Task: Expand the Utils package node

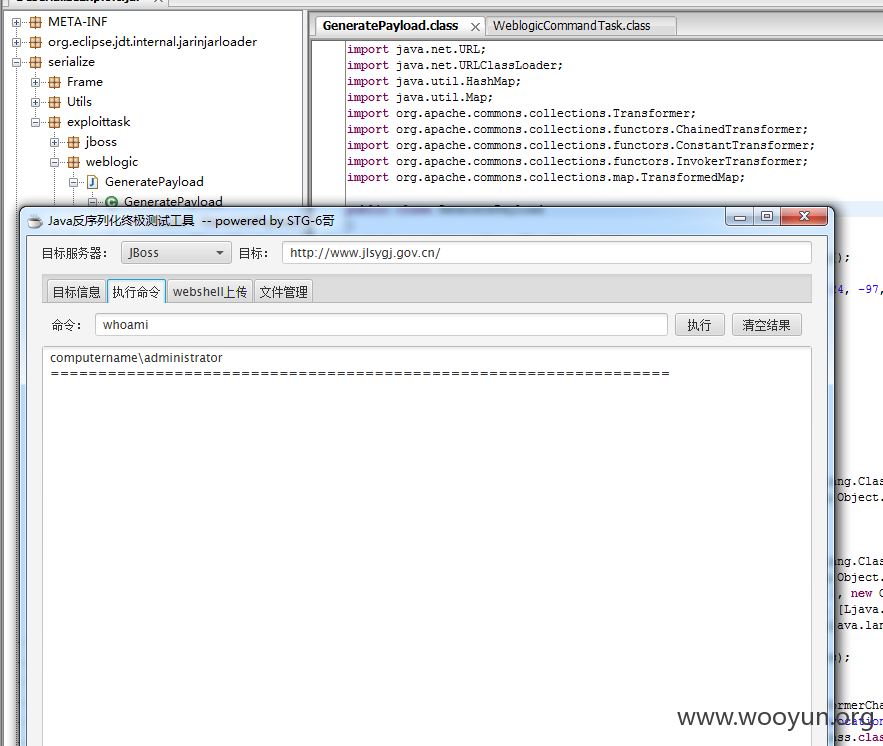Action: [x=35, y=102]
